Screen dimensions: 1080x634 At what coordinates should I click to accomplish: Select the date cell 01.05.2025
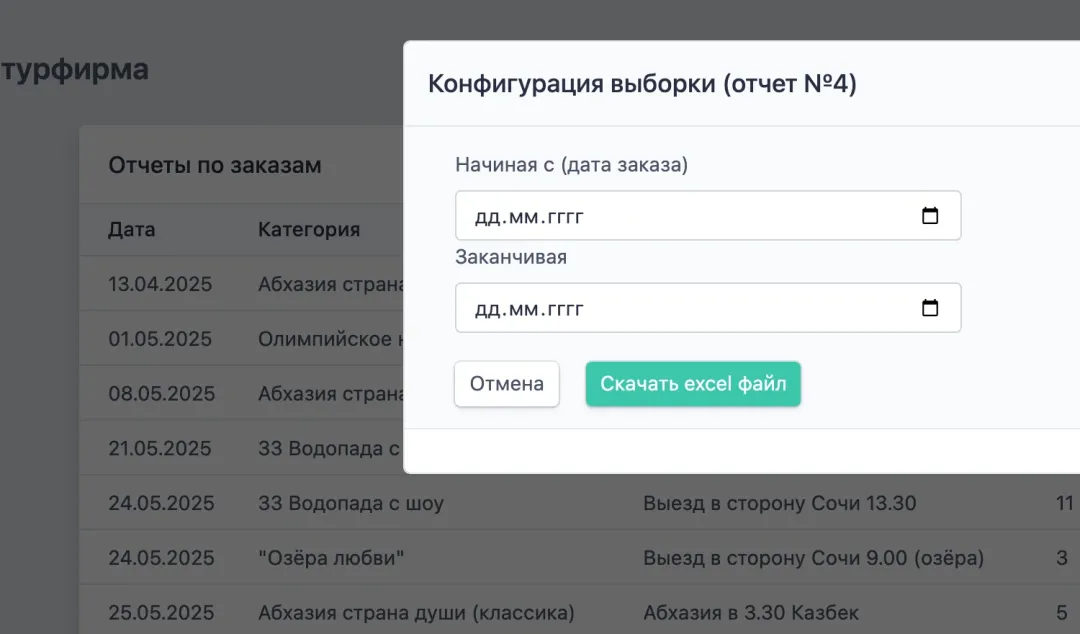click(160, 339)
